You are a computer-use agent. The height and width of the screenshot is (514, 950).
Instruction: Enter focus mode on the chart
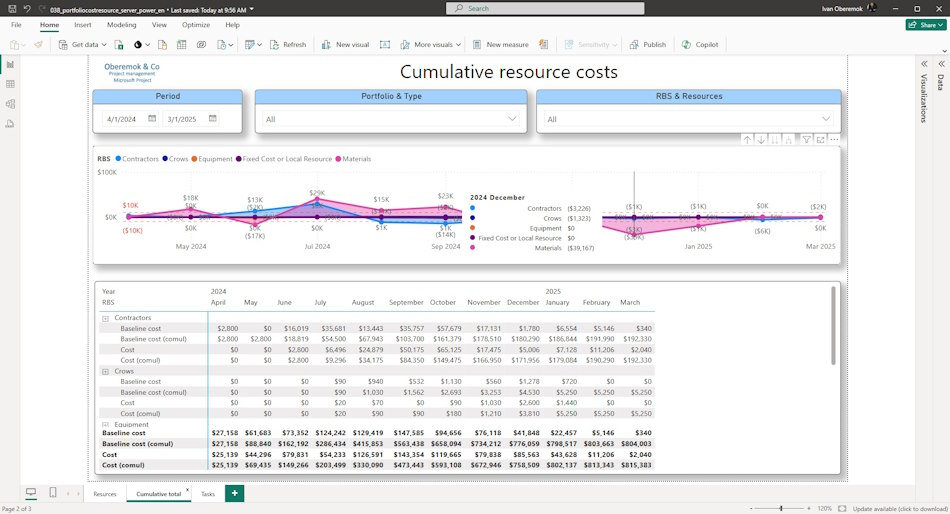click(x=820, y=140)
